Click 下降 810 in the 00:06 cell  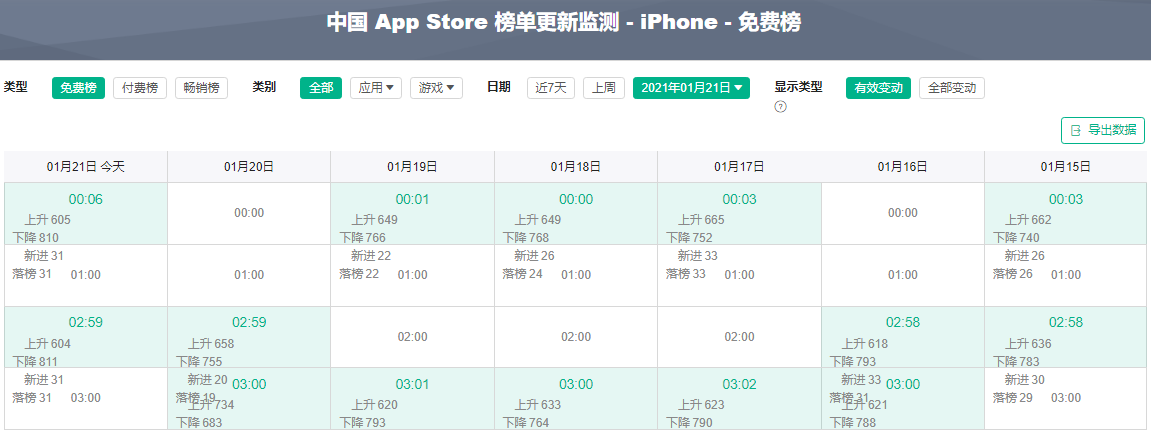pos(35,238)
